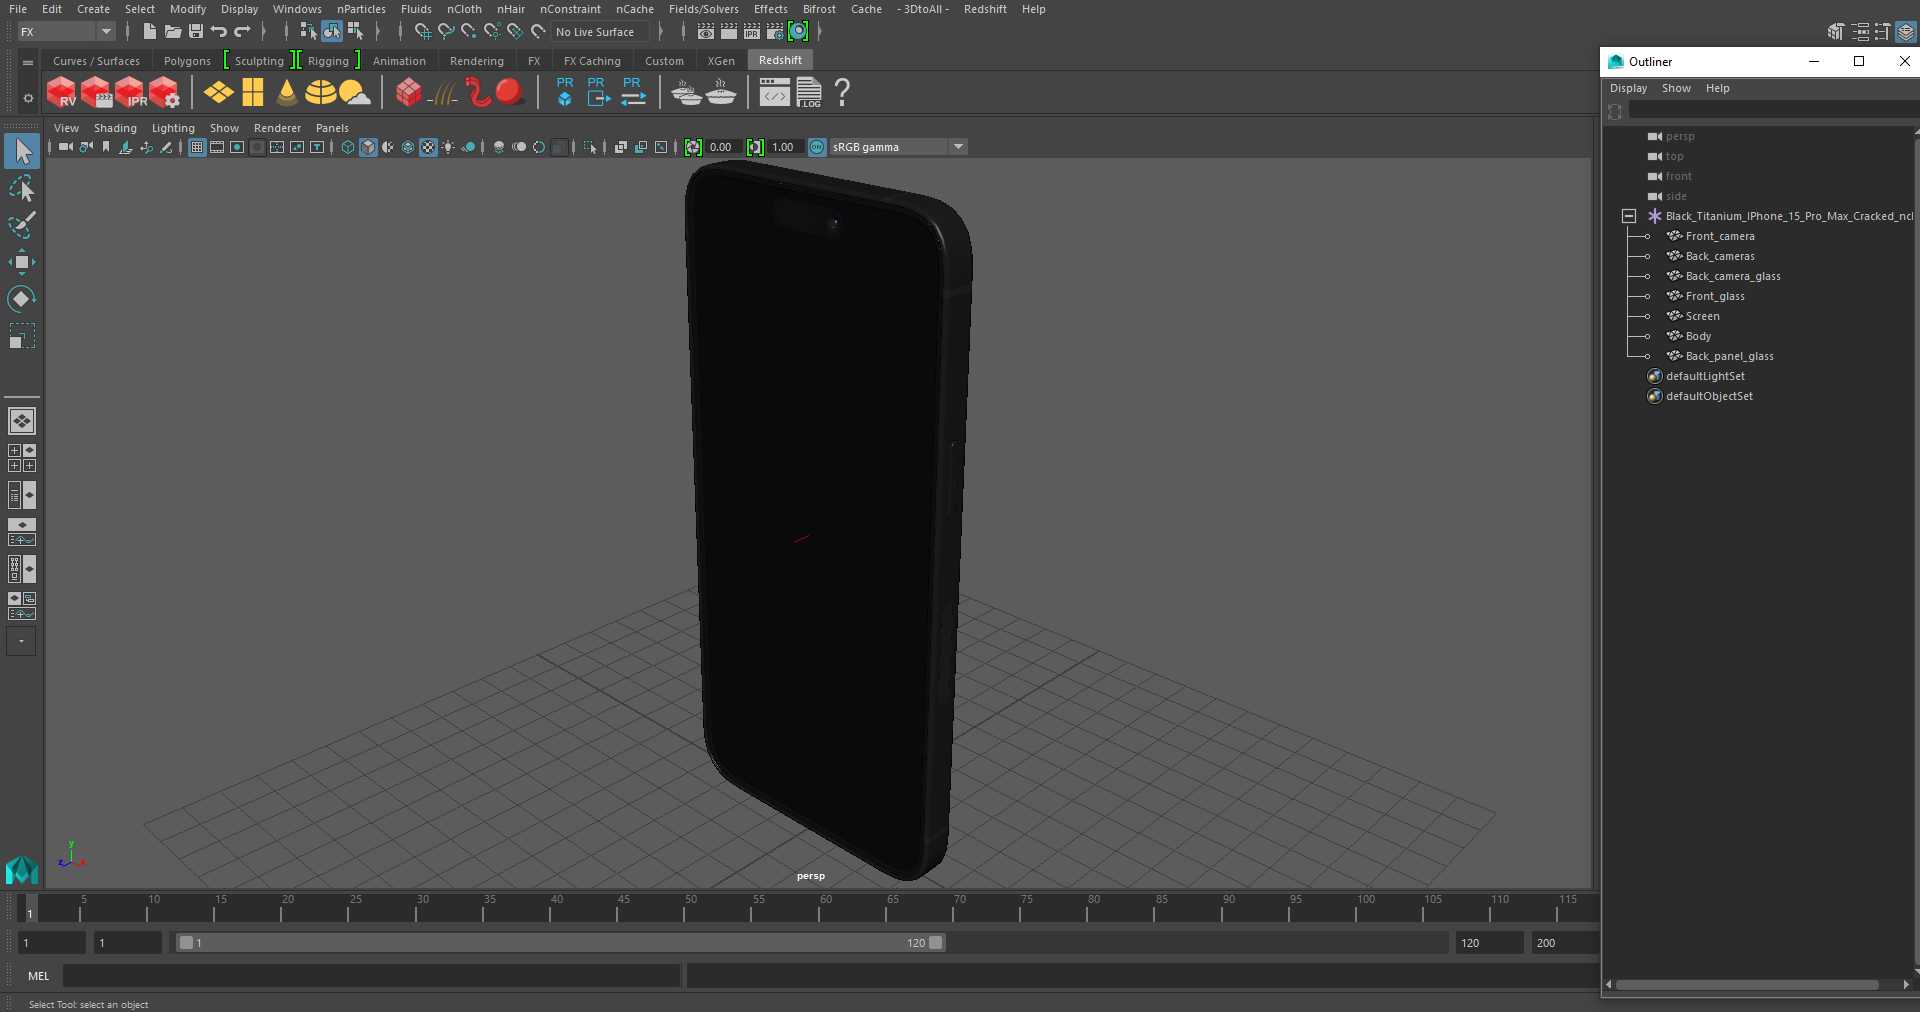The width and height of the screenshot is (1920, 1012).
Task: Click the red sphere Redshift shelf icon
Action: [x=510, y=93]
